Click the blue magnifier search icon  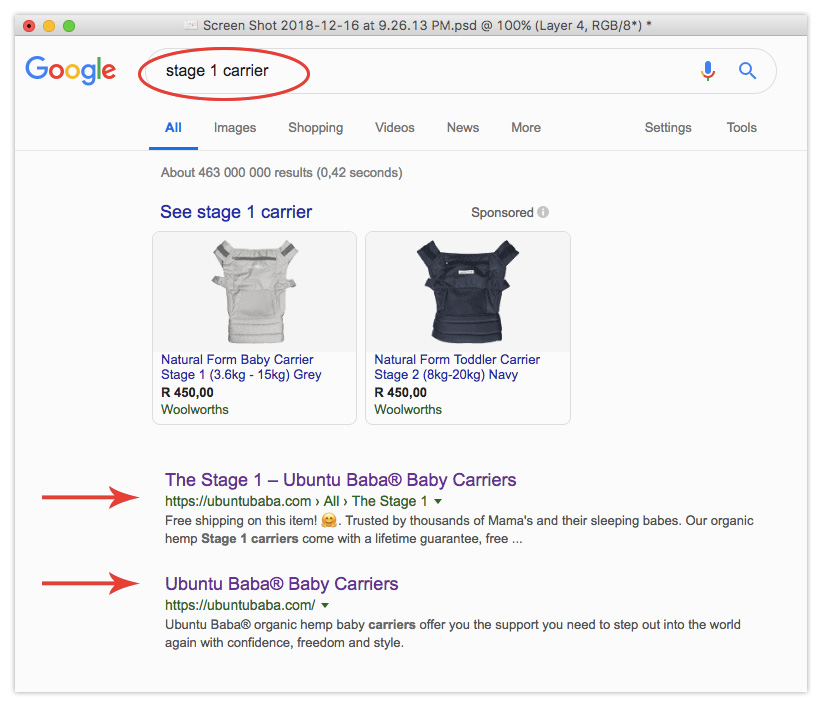747,71
